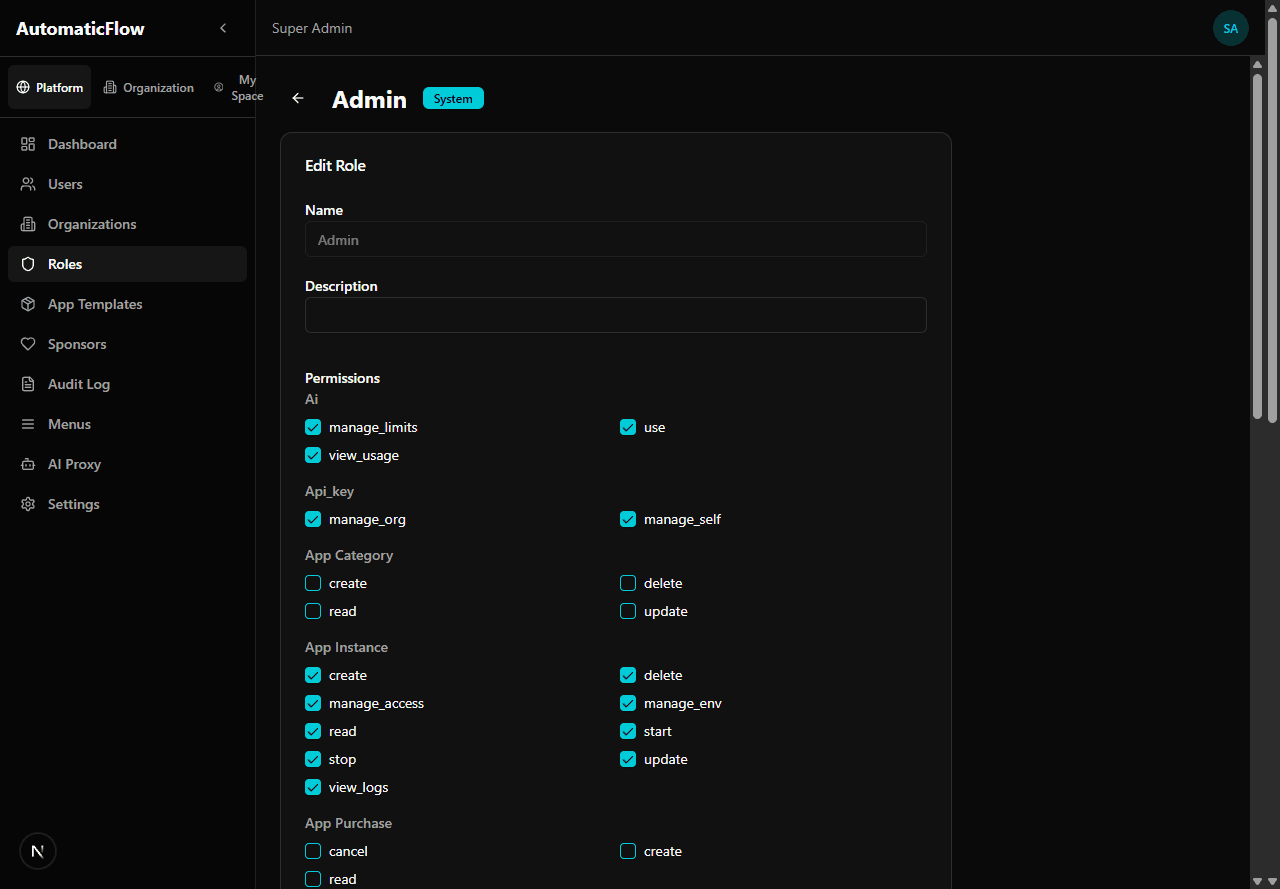Image resolution: width=1280 pixels, height=889 pixels.
Task: Enable App Category update permission
Action: pyautogui.click(x=628, y=611)
